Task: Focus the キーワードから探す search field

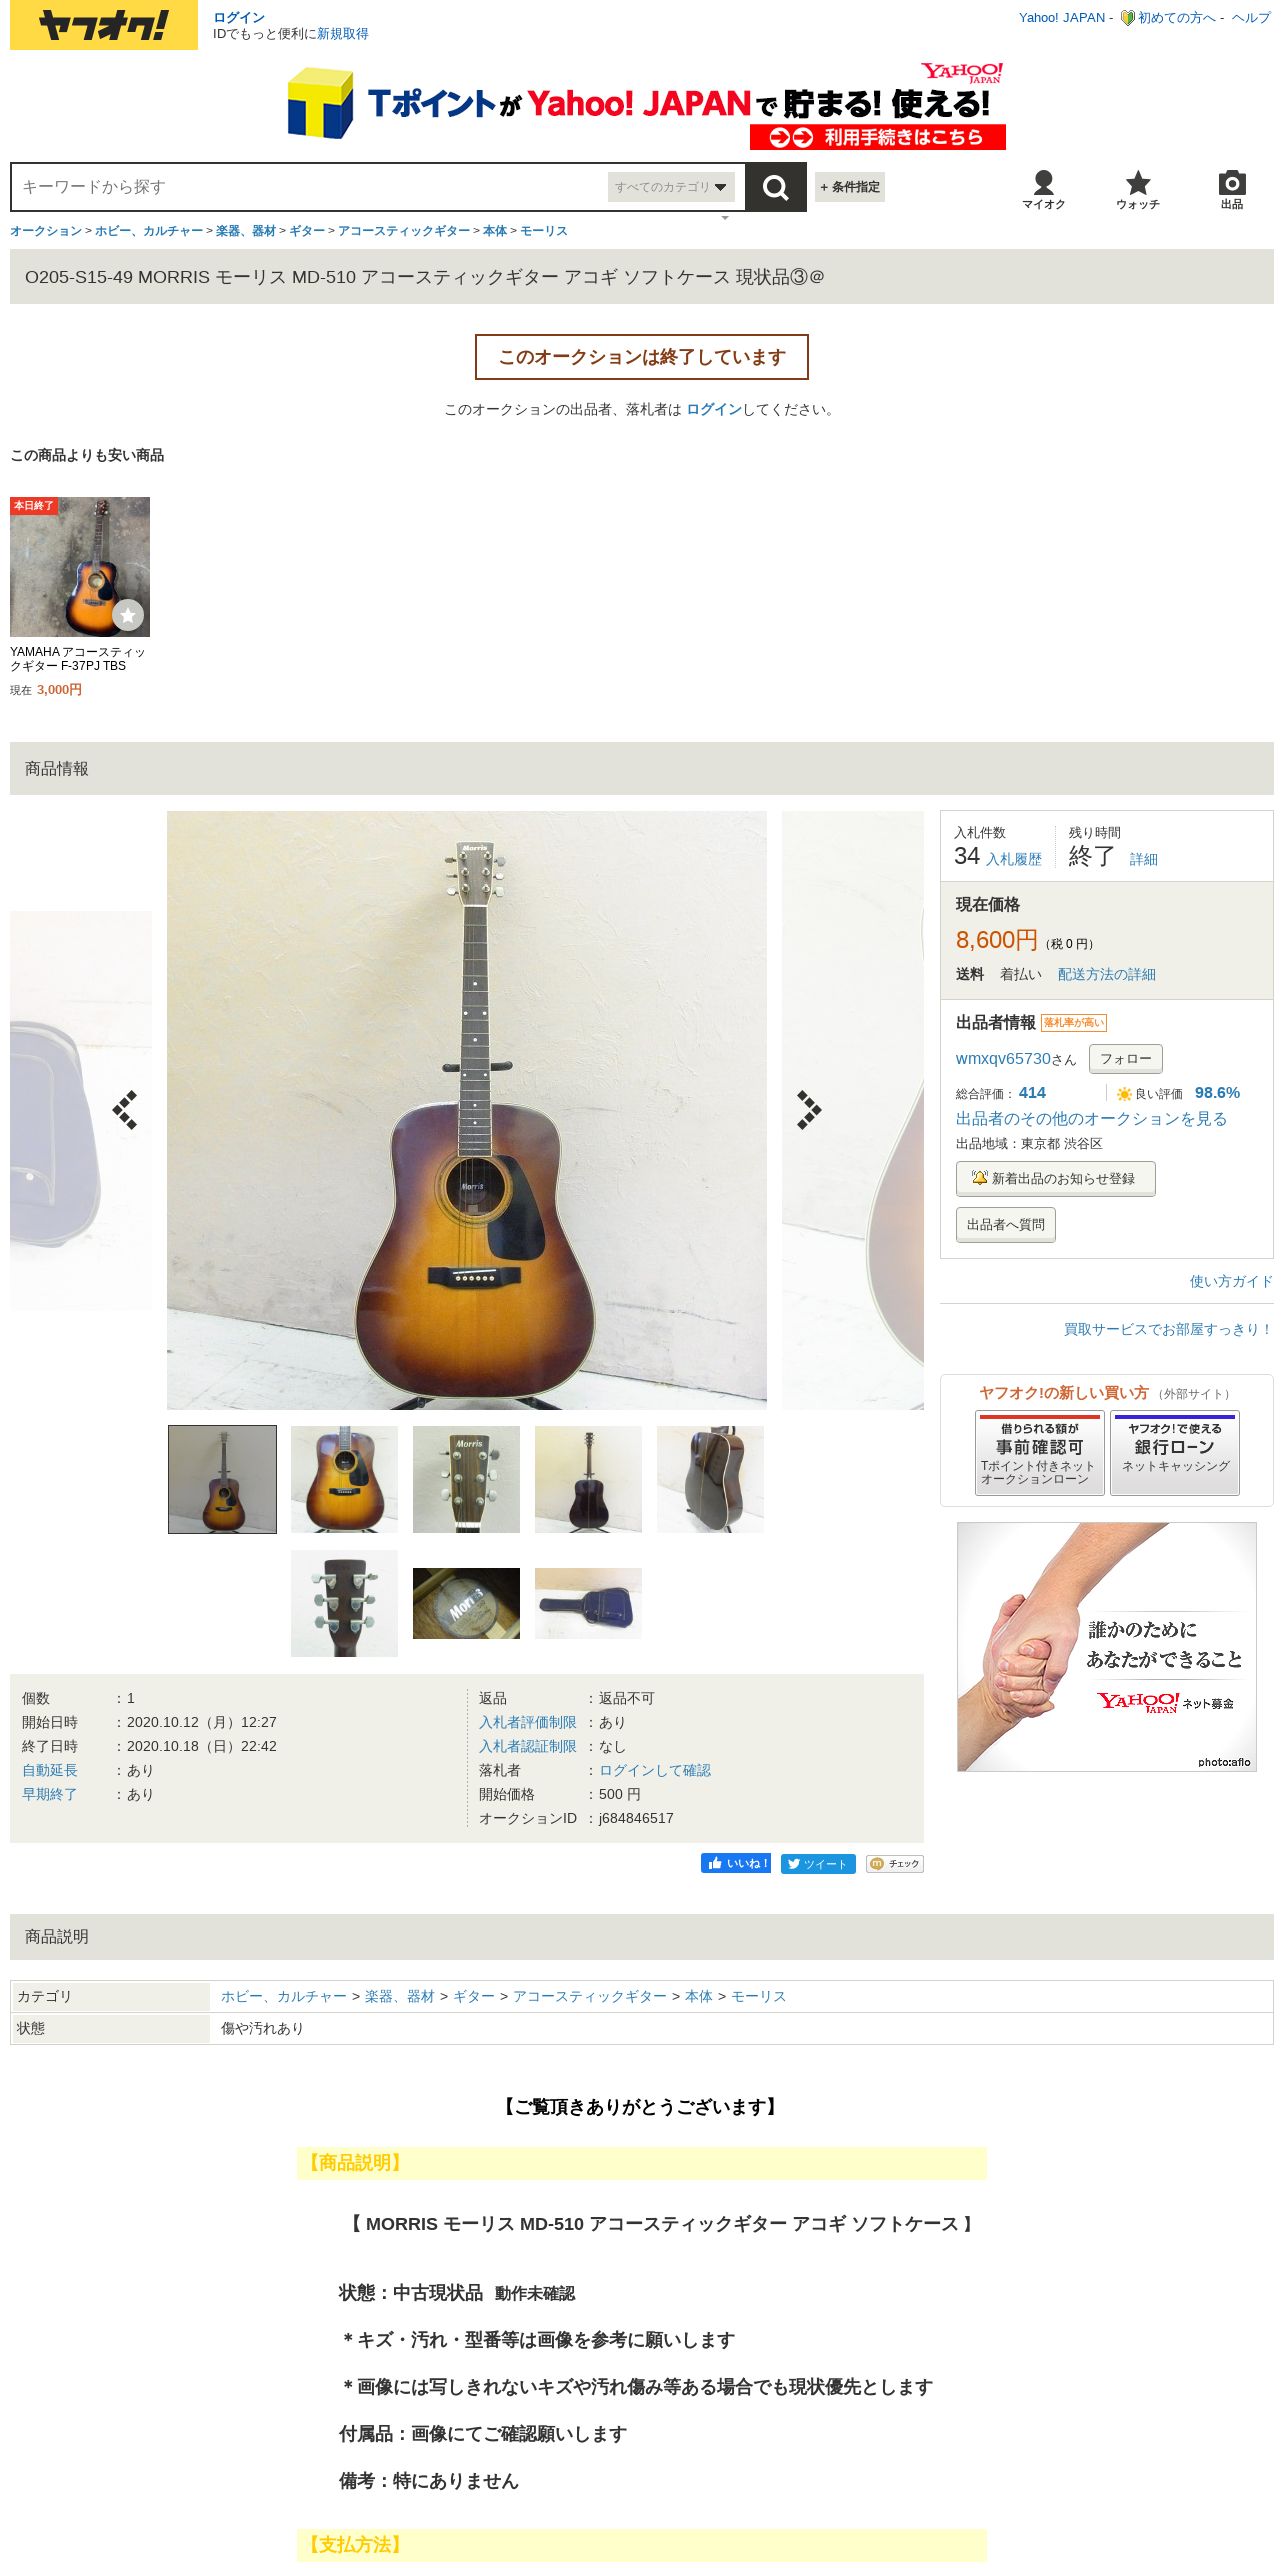Action: coord(310,187)
